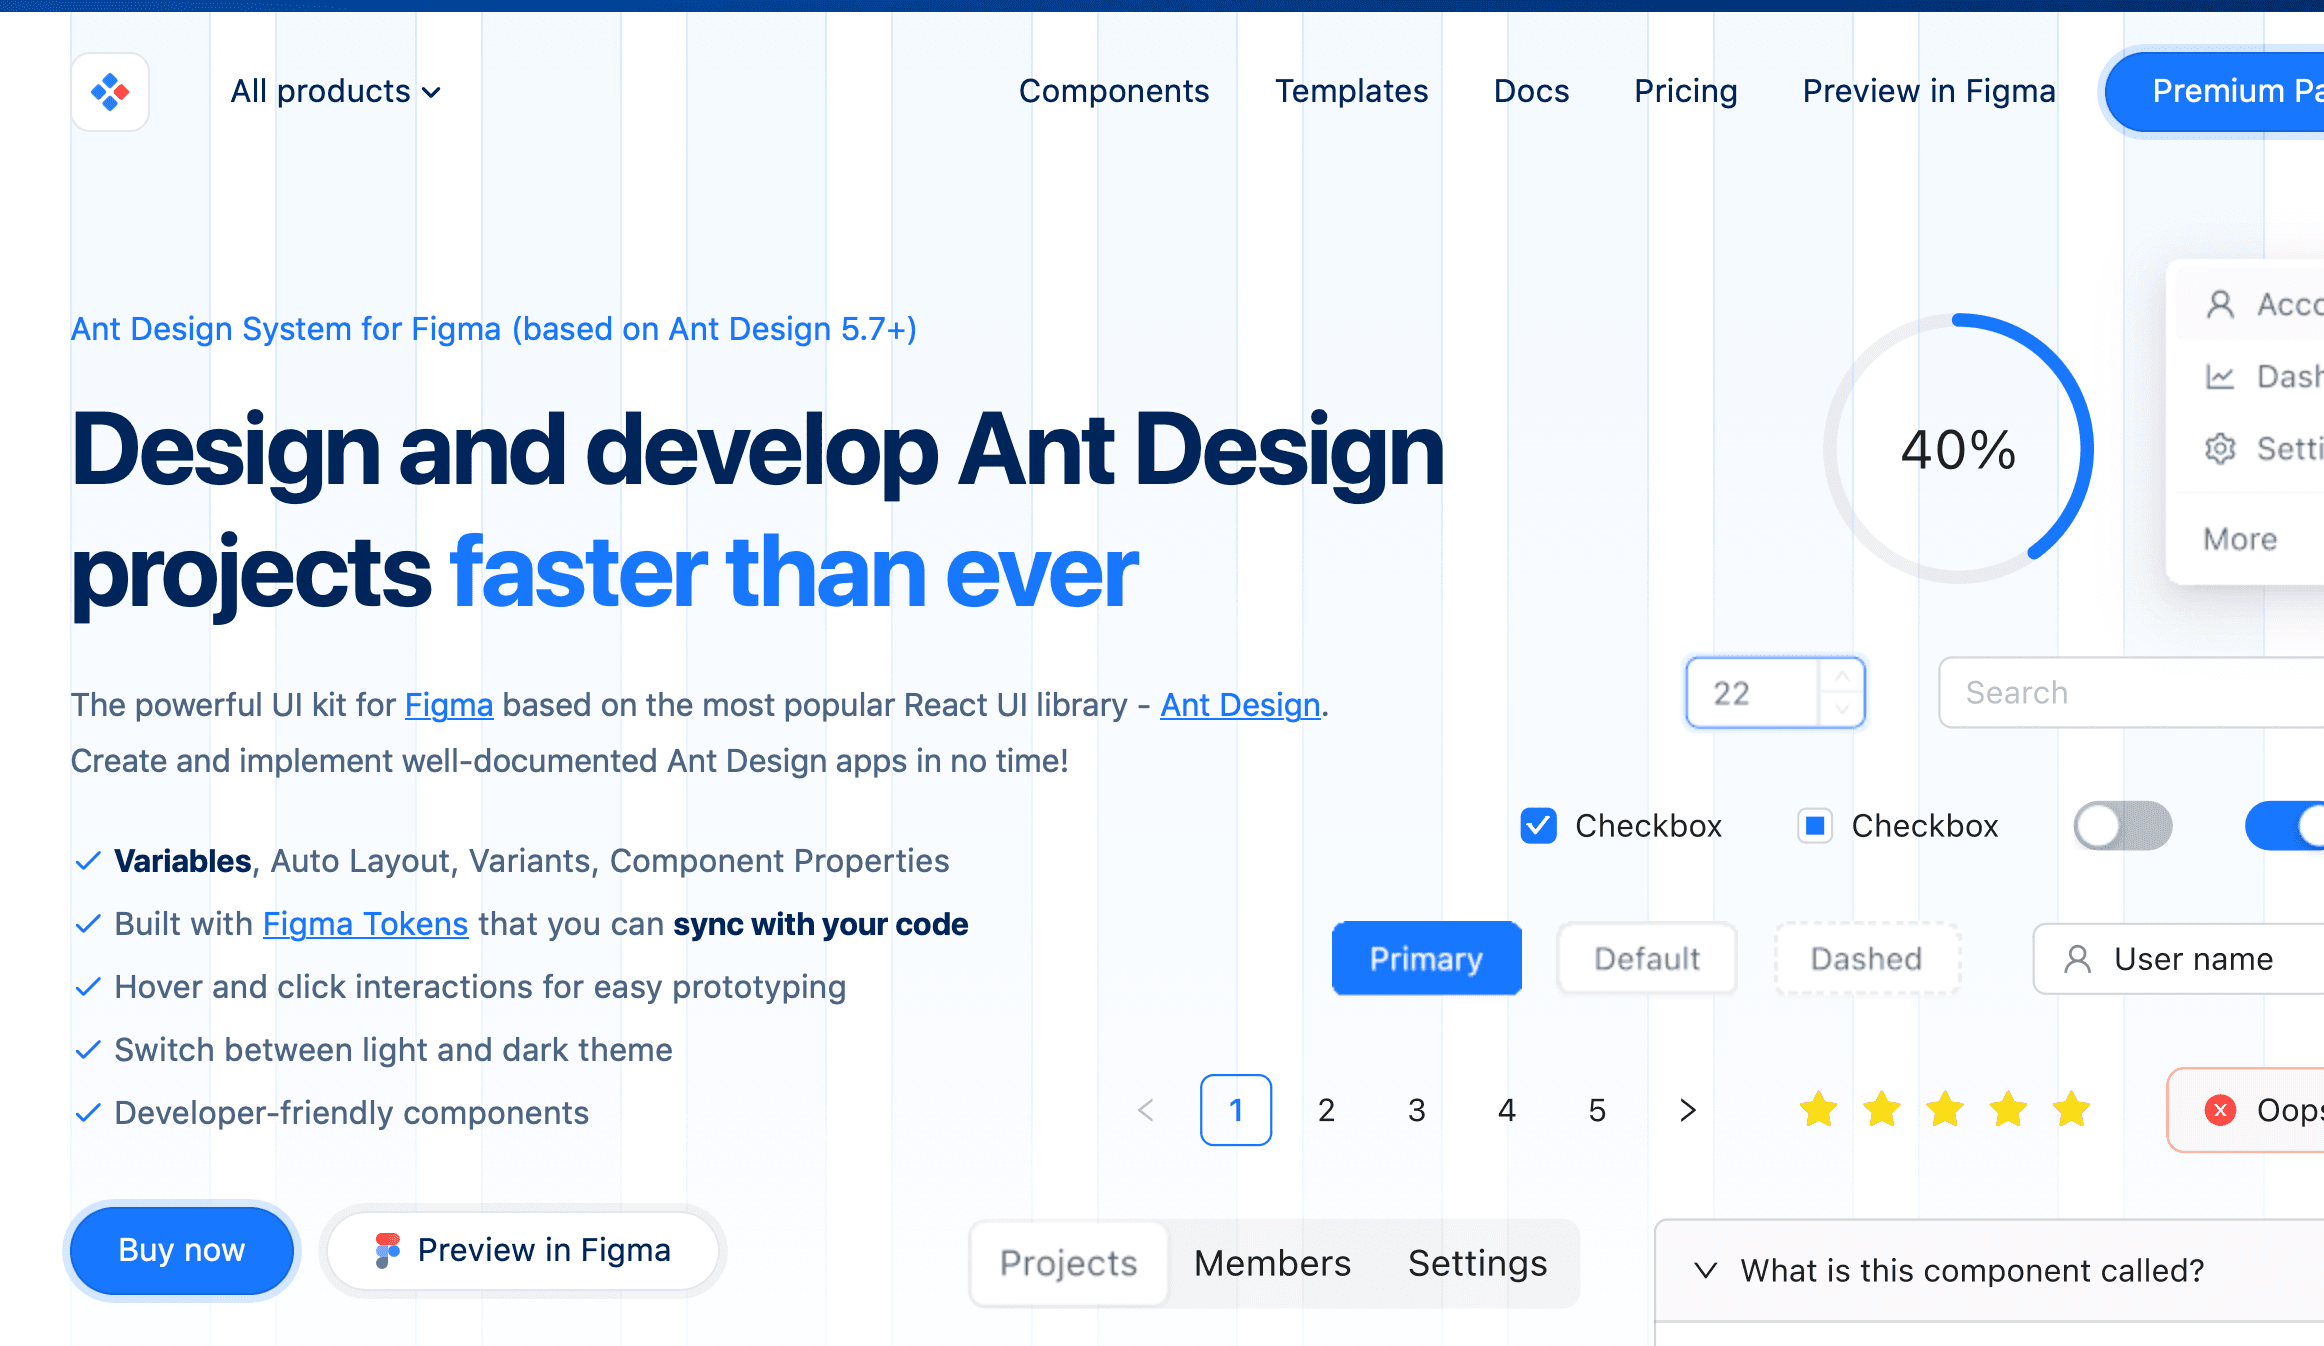
Task: Open the All products dropdown
Action: [x=336, y=92]
